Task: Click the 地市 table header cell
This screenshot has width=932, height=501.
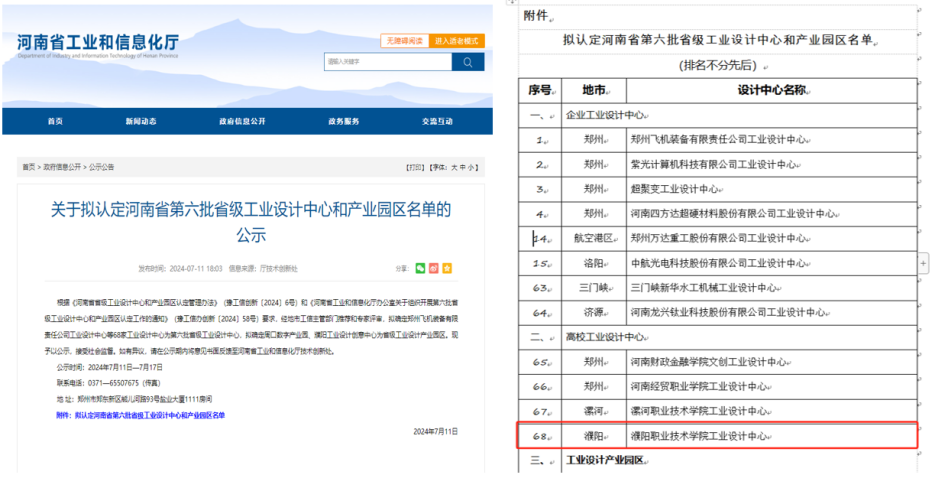Action: 594,90
